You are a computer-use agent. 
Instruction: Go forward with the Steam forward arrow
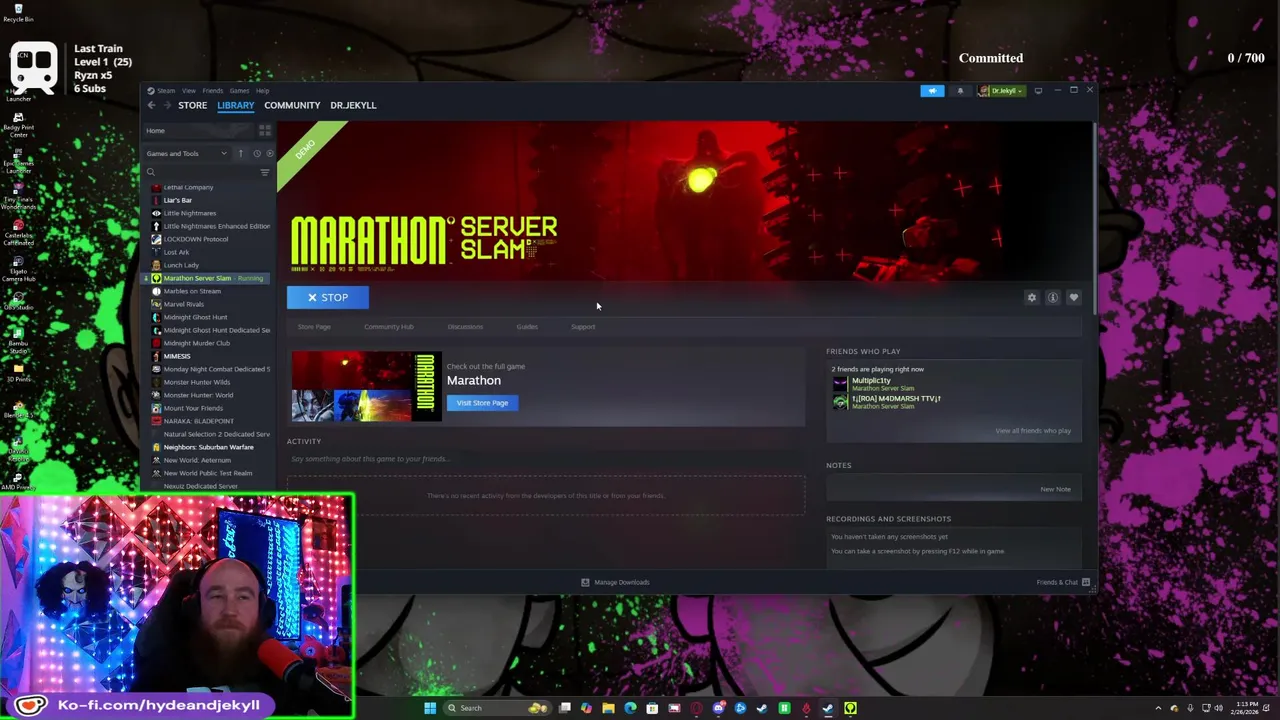[167, 105]
